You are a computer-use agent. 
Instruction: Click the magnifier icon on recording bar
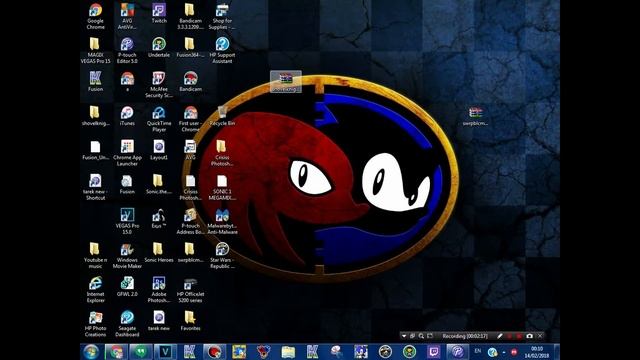point(421,336)
